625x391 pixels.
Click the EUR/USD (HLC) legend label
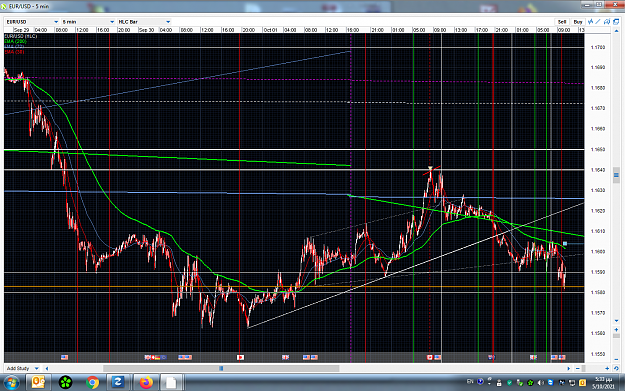(x=21, y=36)
